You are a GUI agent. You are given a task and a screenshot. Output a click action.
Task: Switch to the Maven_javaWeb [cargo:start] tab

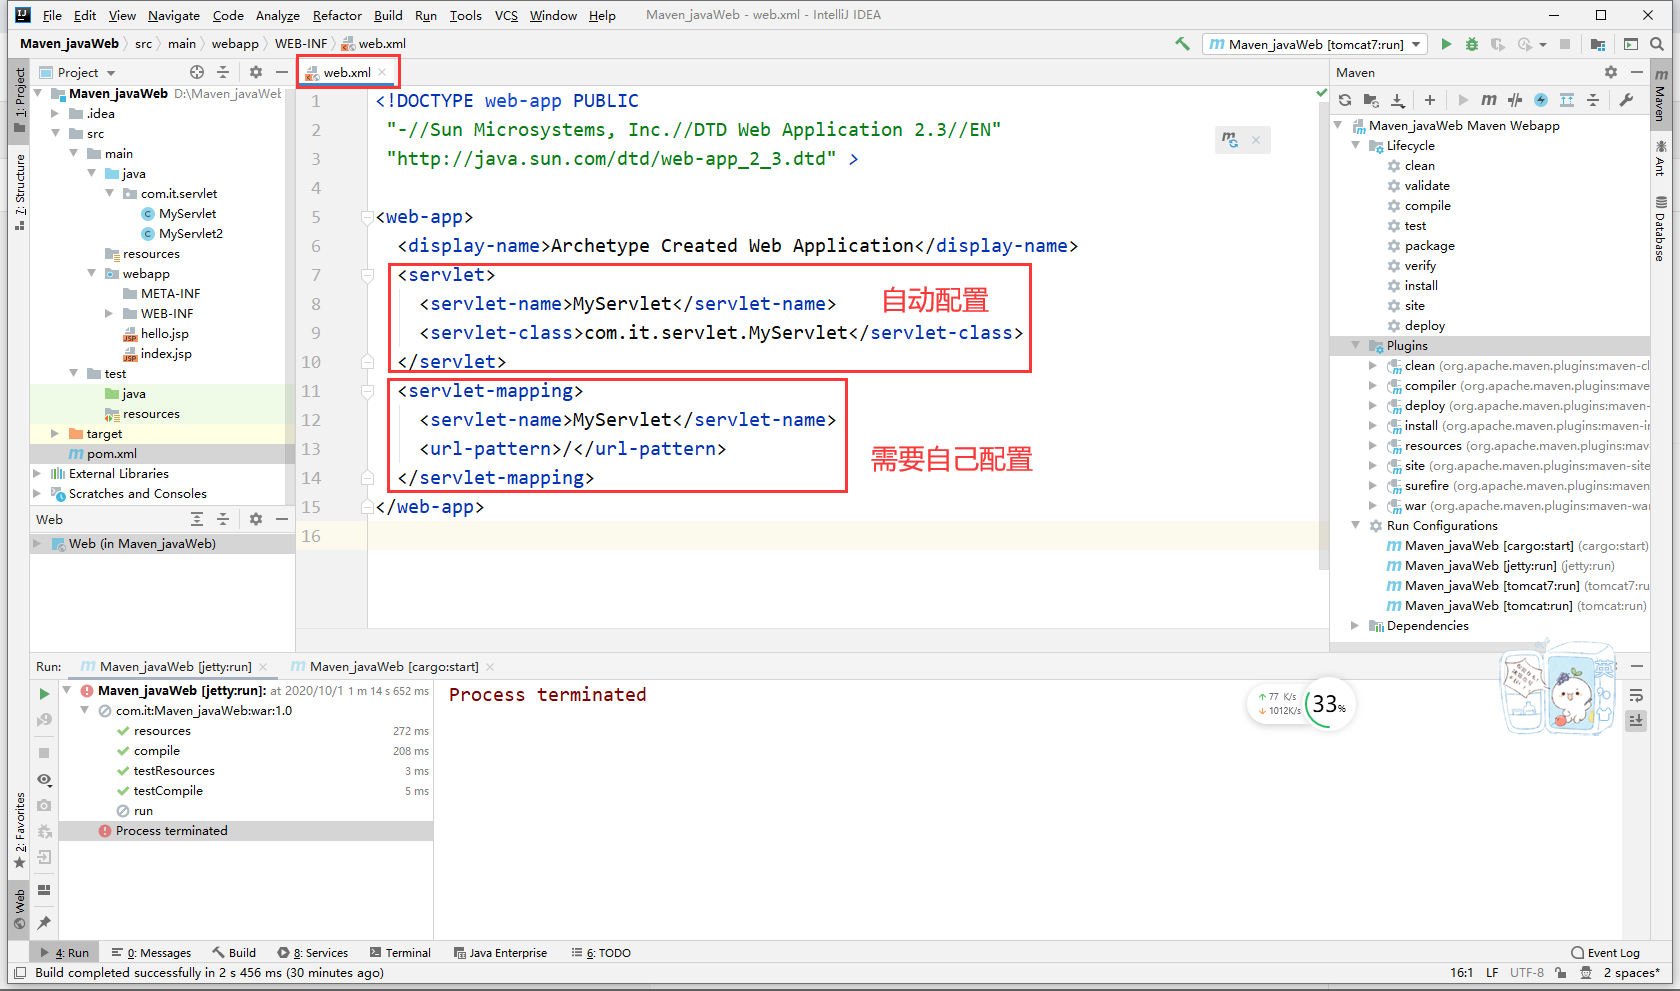(386, 666)
